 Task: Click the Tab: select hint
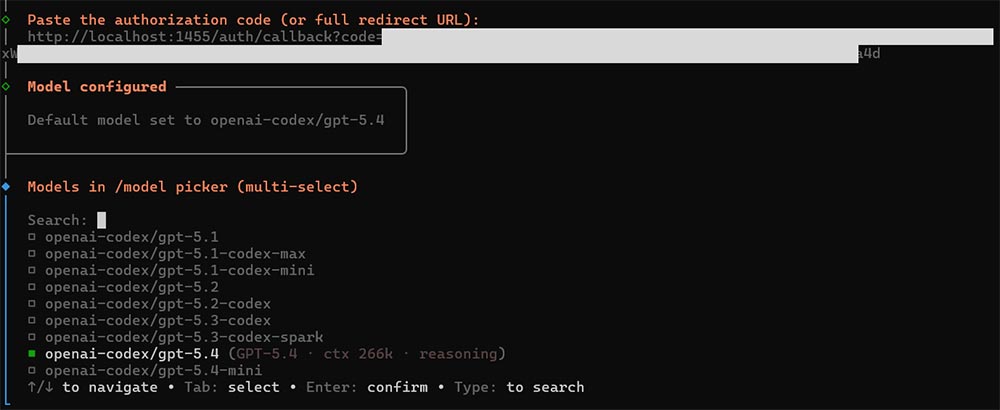tap(236, 387)
